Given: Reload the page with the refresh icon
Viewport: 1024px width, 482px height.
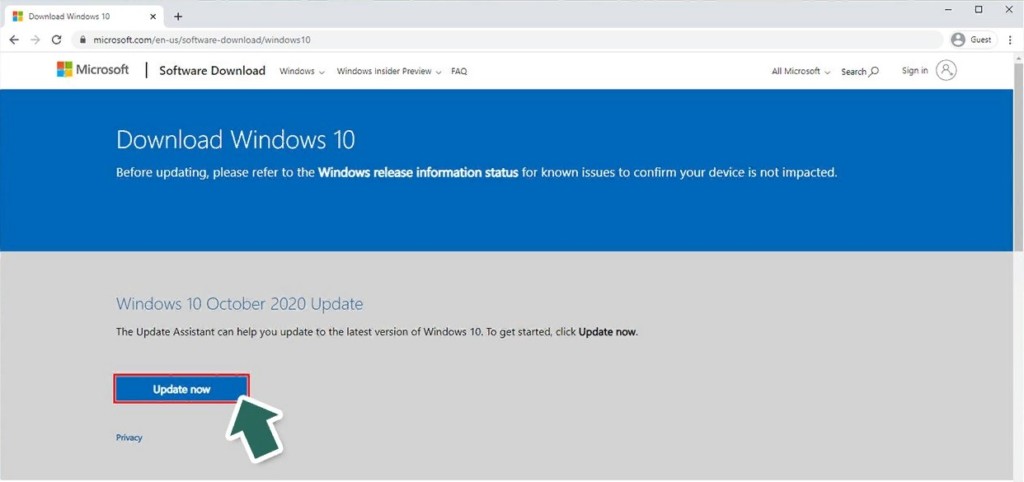Looking at the screenshot, I should point(56,40).
